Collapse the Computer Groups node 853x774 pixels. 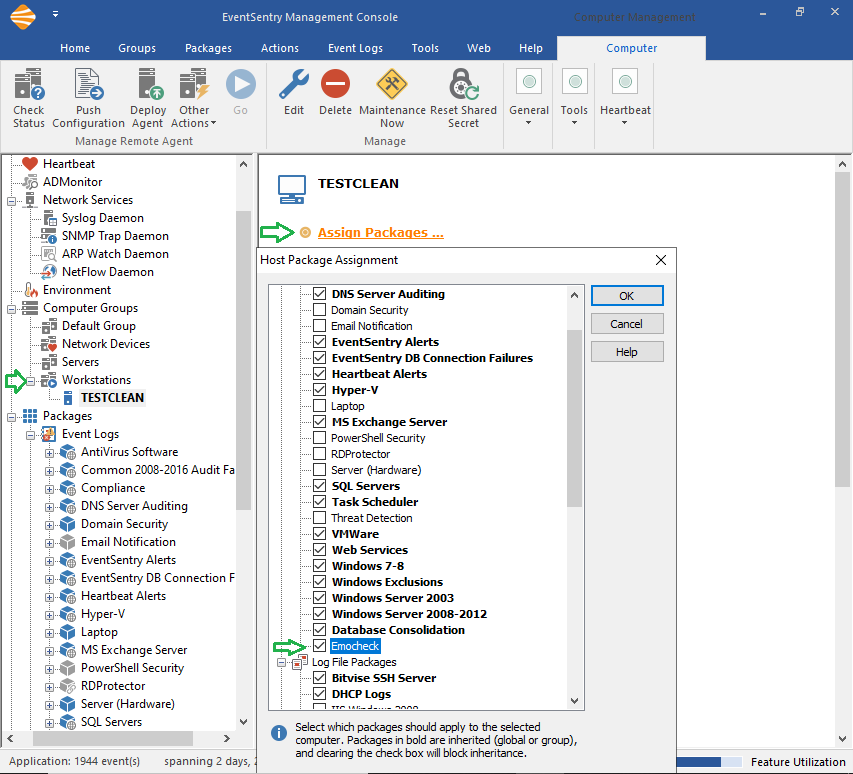(11, 309)
